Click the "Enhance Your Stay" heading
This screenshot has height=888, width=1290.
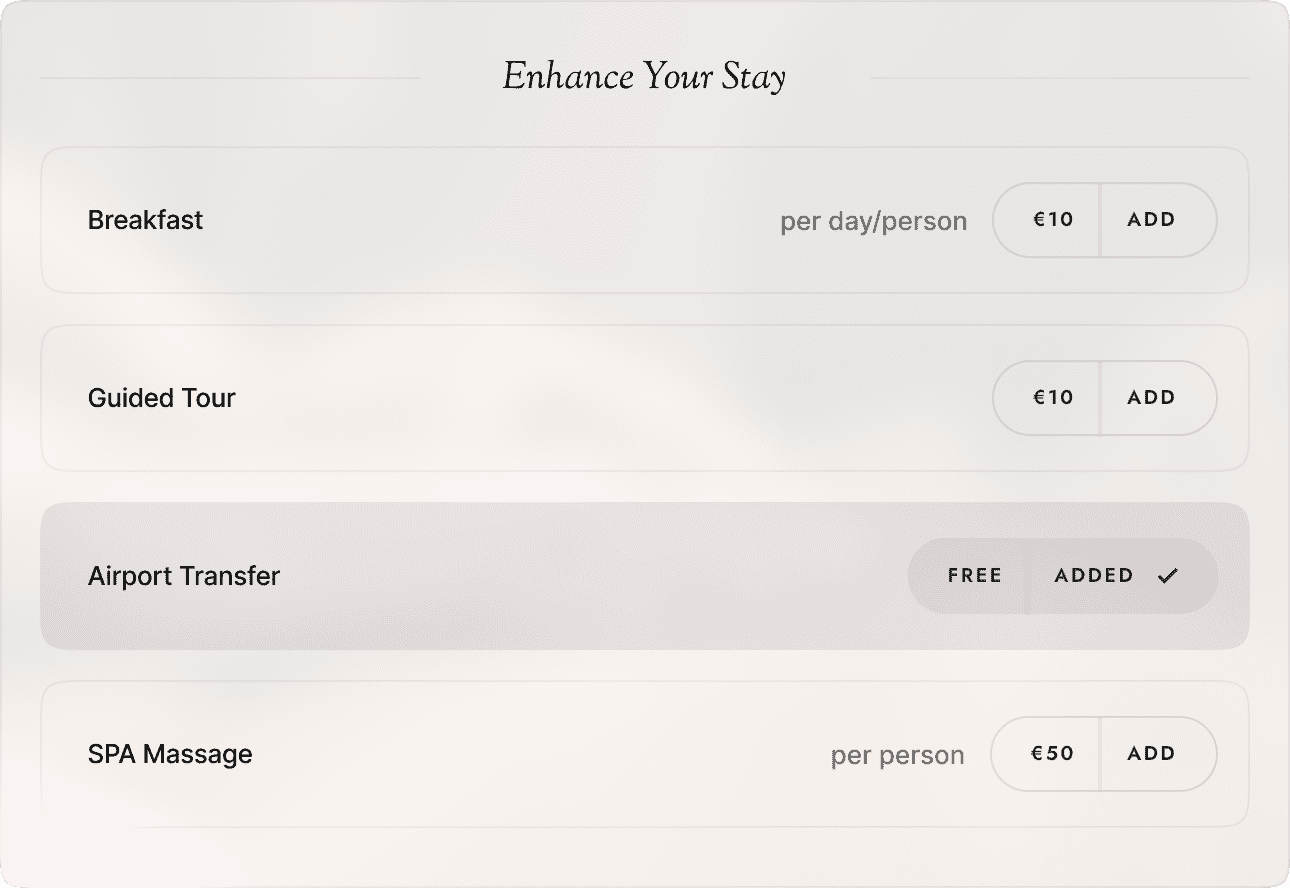pyautogui.click(x=644, y=77)
